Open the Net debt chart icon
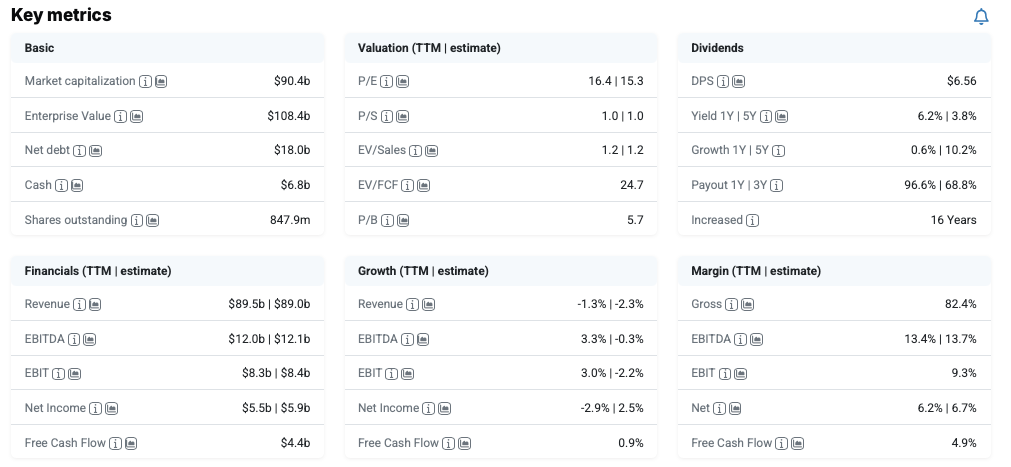The width and height of the screenshot is (1011, 467). 96,151
